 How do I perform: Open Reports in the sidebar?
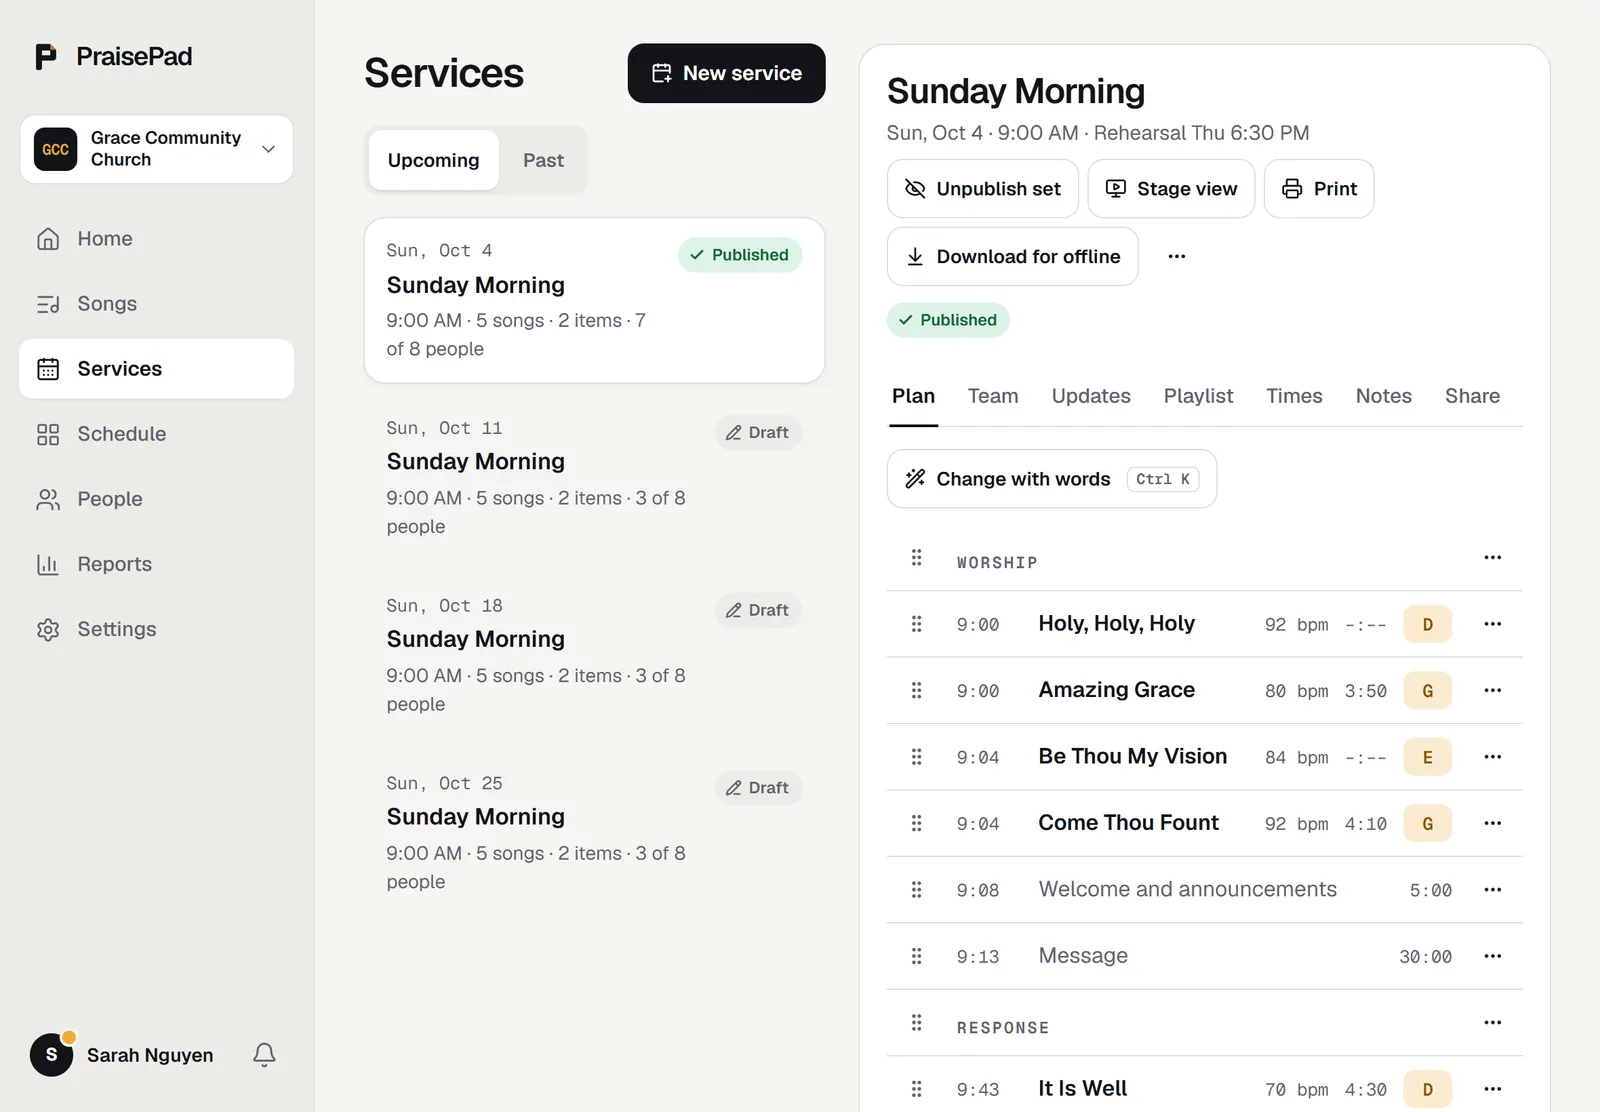[x=156, y=564]
